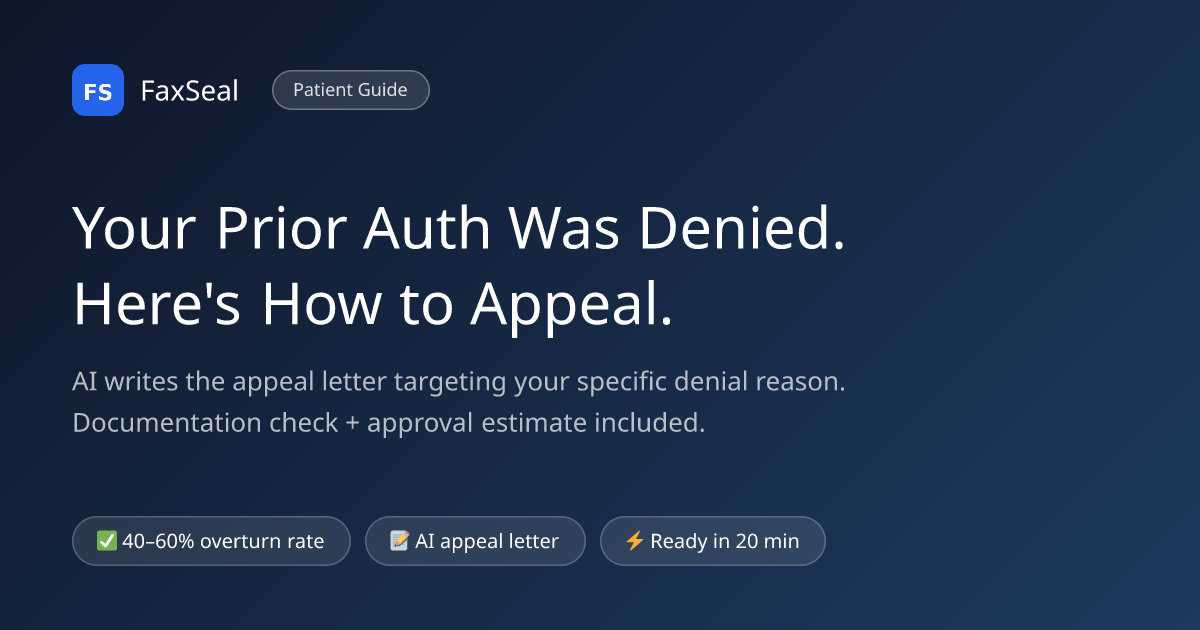Image resolution: width=1200 pixels, height=630 pixels.
Task: Click the 'Documentation check' phrase
Action: pos(206,422)
